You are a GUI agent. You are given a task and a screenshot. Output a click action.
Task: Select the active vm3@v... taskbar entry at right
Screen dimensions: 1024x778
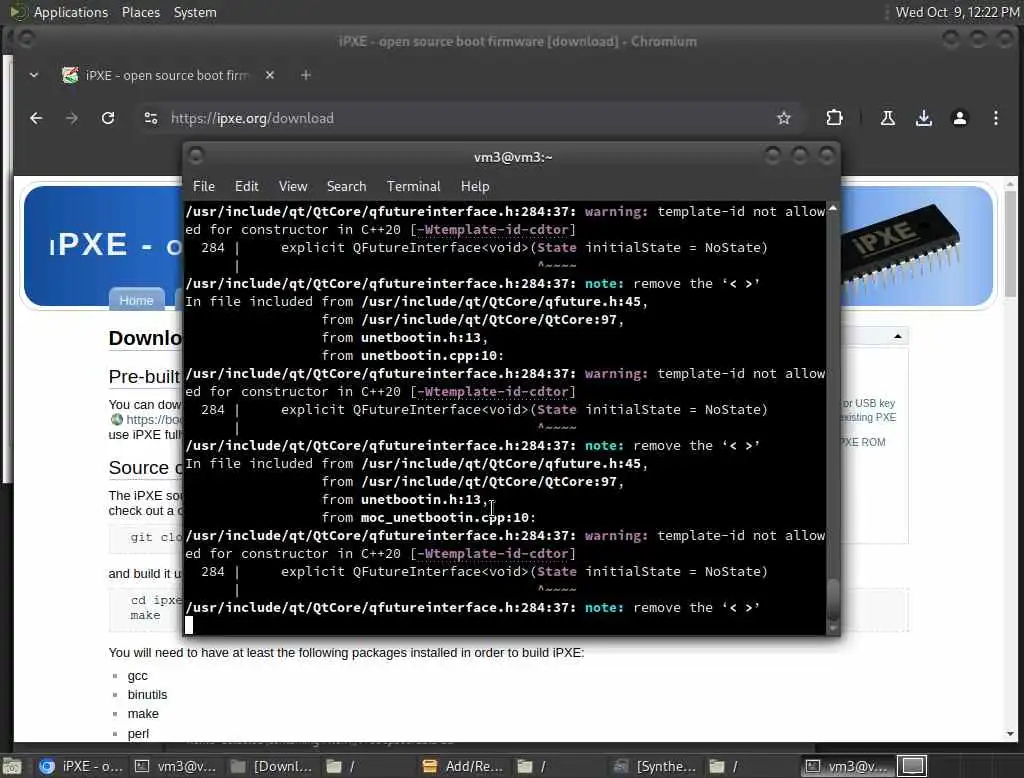(846, 766)
